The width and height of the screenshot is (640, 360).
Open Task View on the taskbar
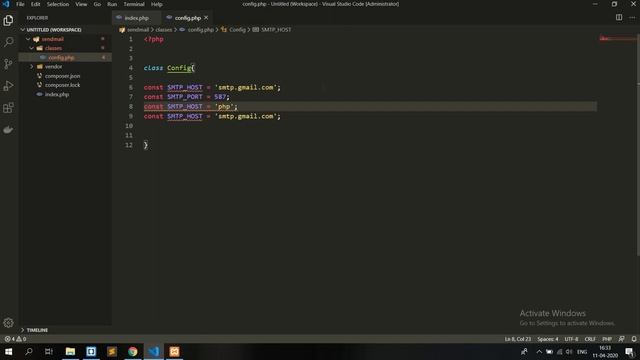(49, 351)
